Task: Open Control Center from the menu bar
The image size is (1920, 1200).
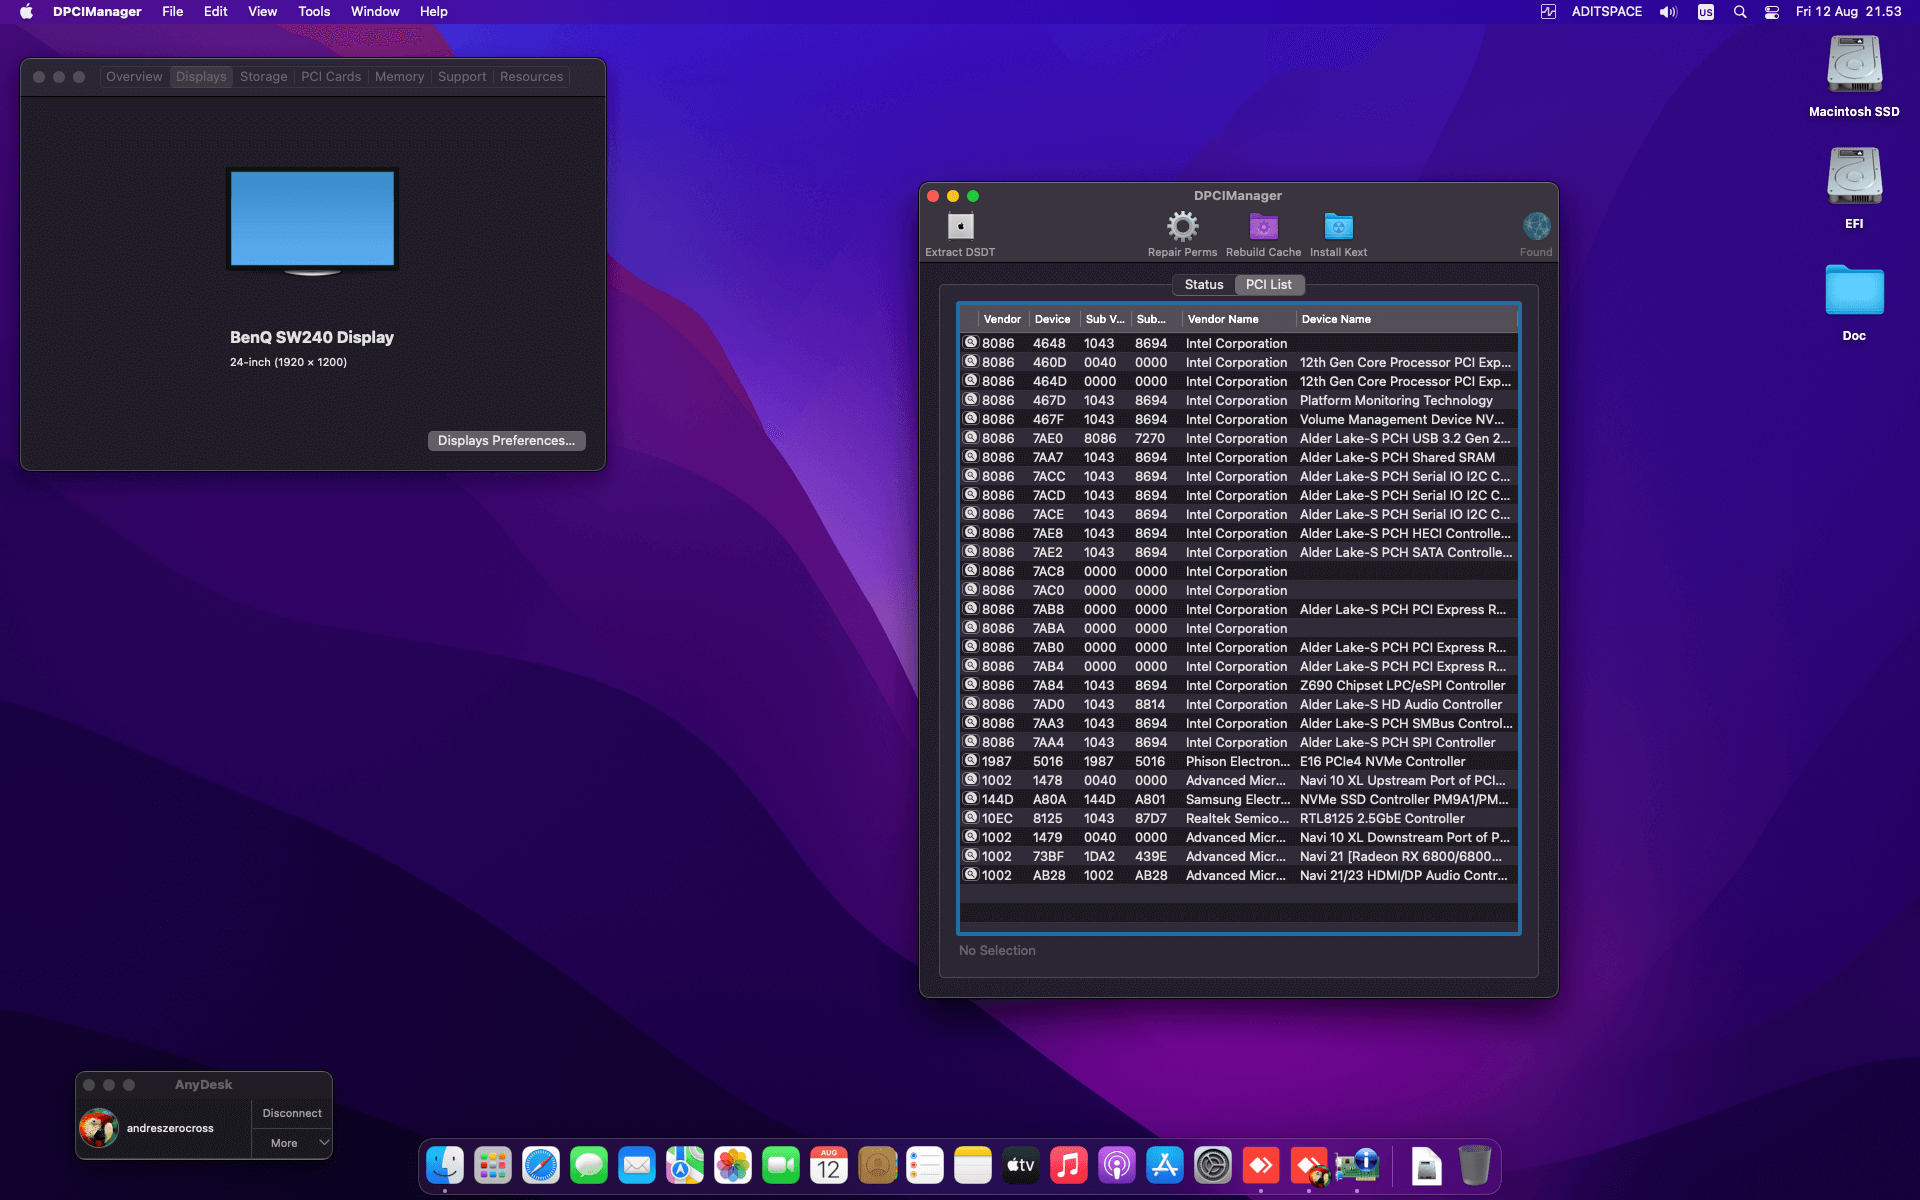Action: (1771, 12)
